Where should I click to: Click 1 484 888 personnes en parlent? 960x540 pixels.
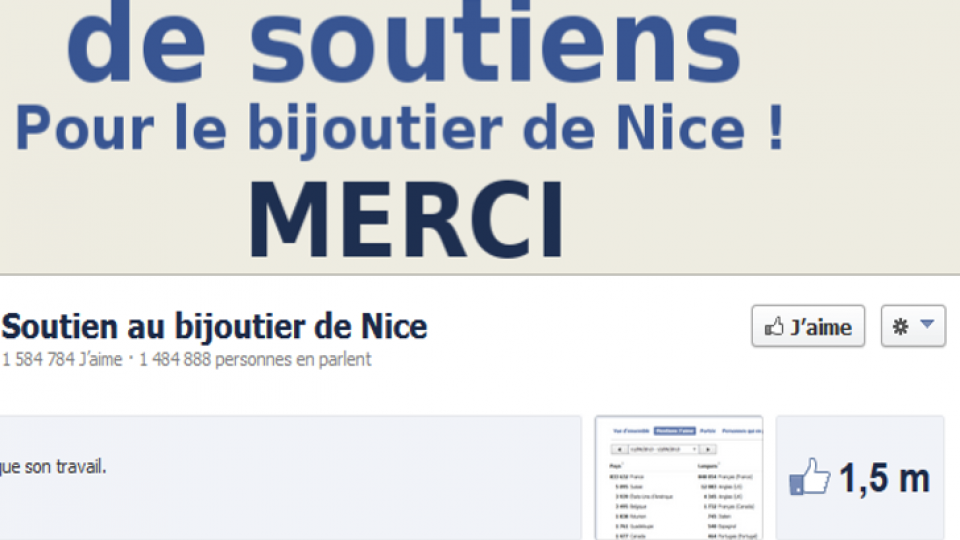pyautogui.click(x=255, y=359)
